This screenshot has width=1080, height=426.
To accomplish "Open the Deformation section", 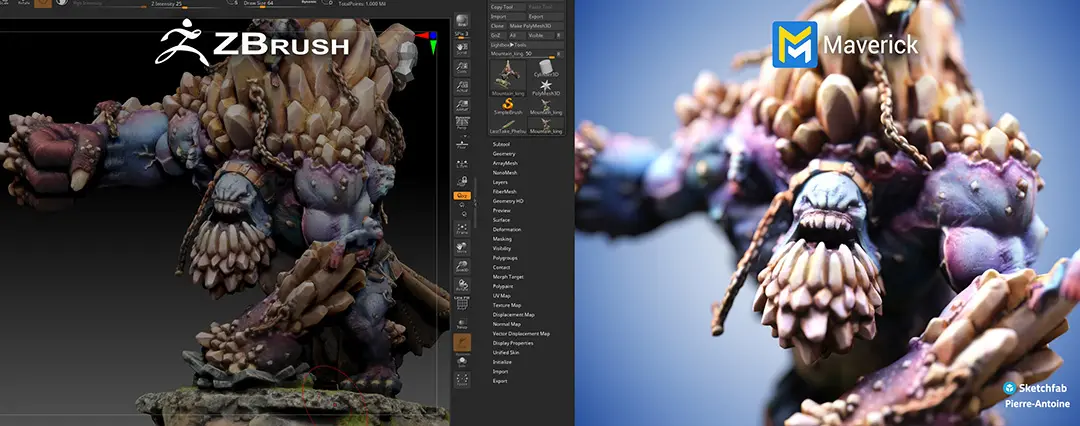I will point(507,230).
